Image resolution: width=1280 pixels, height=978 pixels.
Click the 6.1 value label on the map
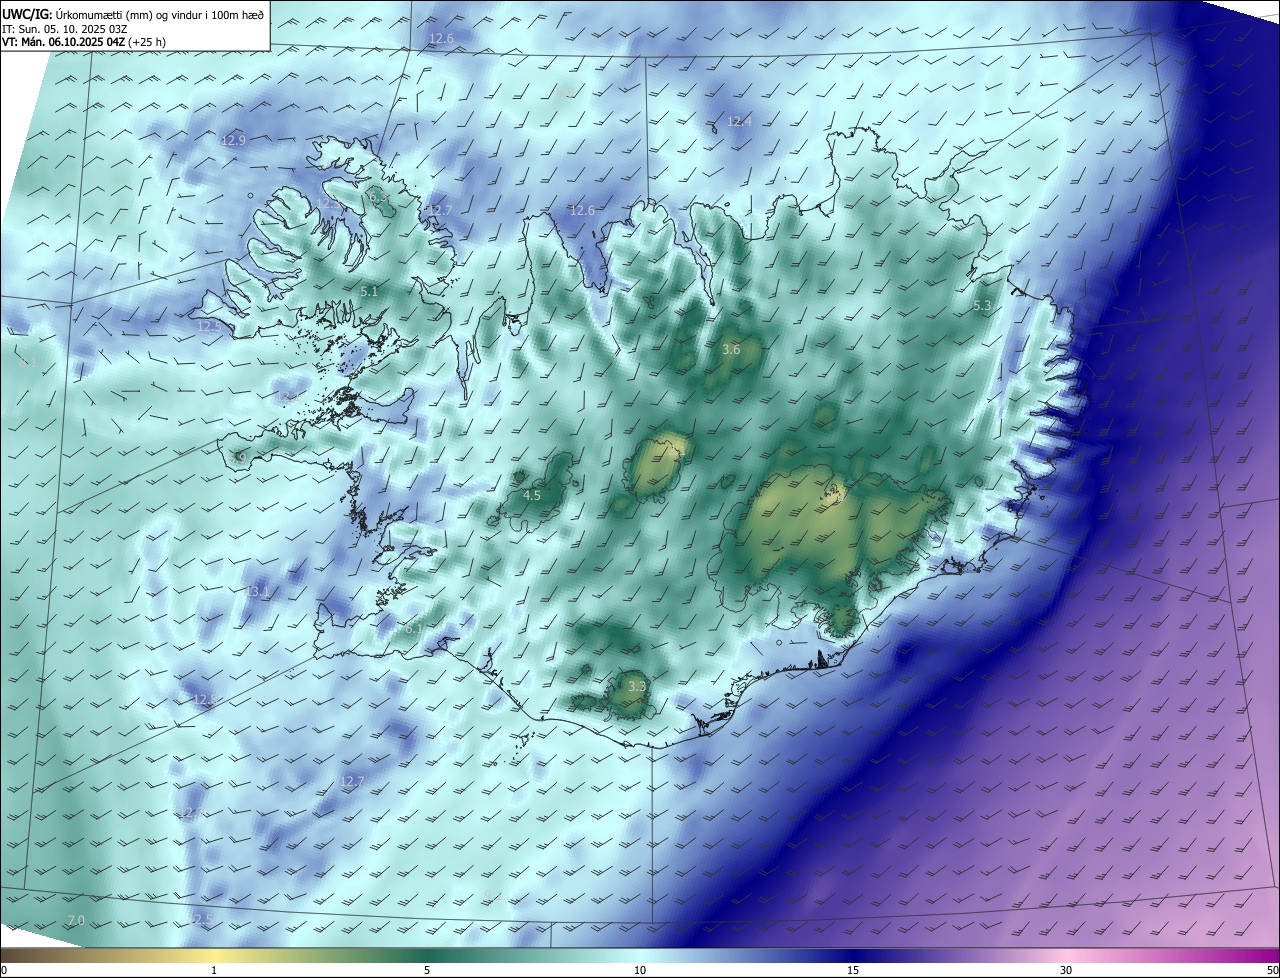[x=414, y=628]
